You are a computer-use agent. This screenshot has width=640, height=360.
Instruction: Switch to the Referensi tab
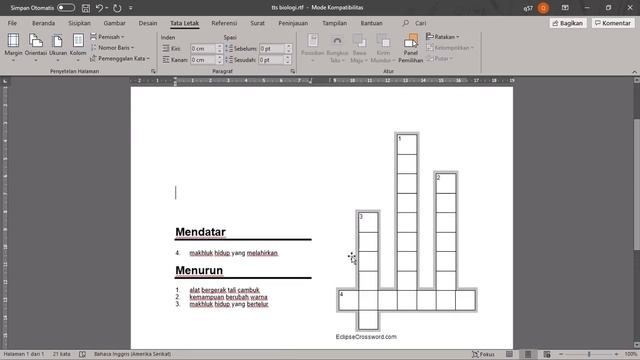pyautogui.click(x=224, y=23)
